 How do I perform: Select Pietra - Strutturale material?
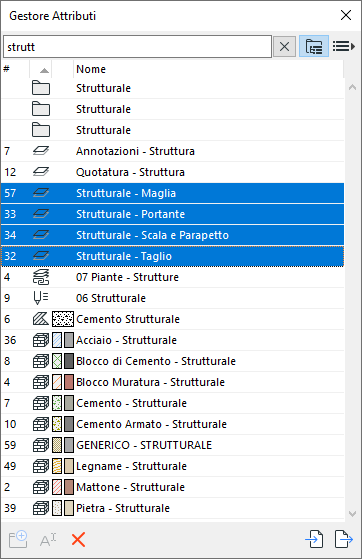point(173,508)
